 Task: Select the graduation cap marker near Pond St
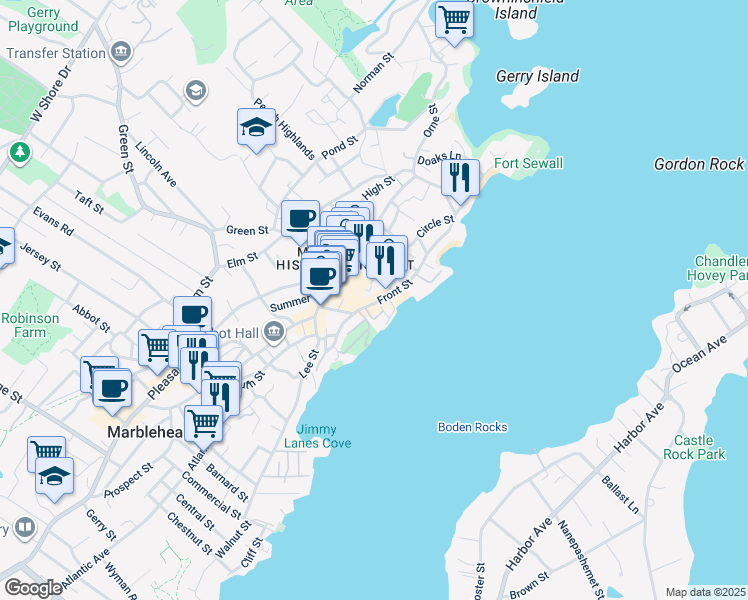click(257, 128)
